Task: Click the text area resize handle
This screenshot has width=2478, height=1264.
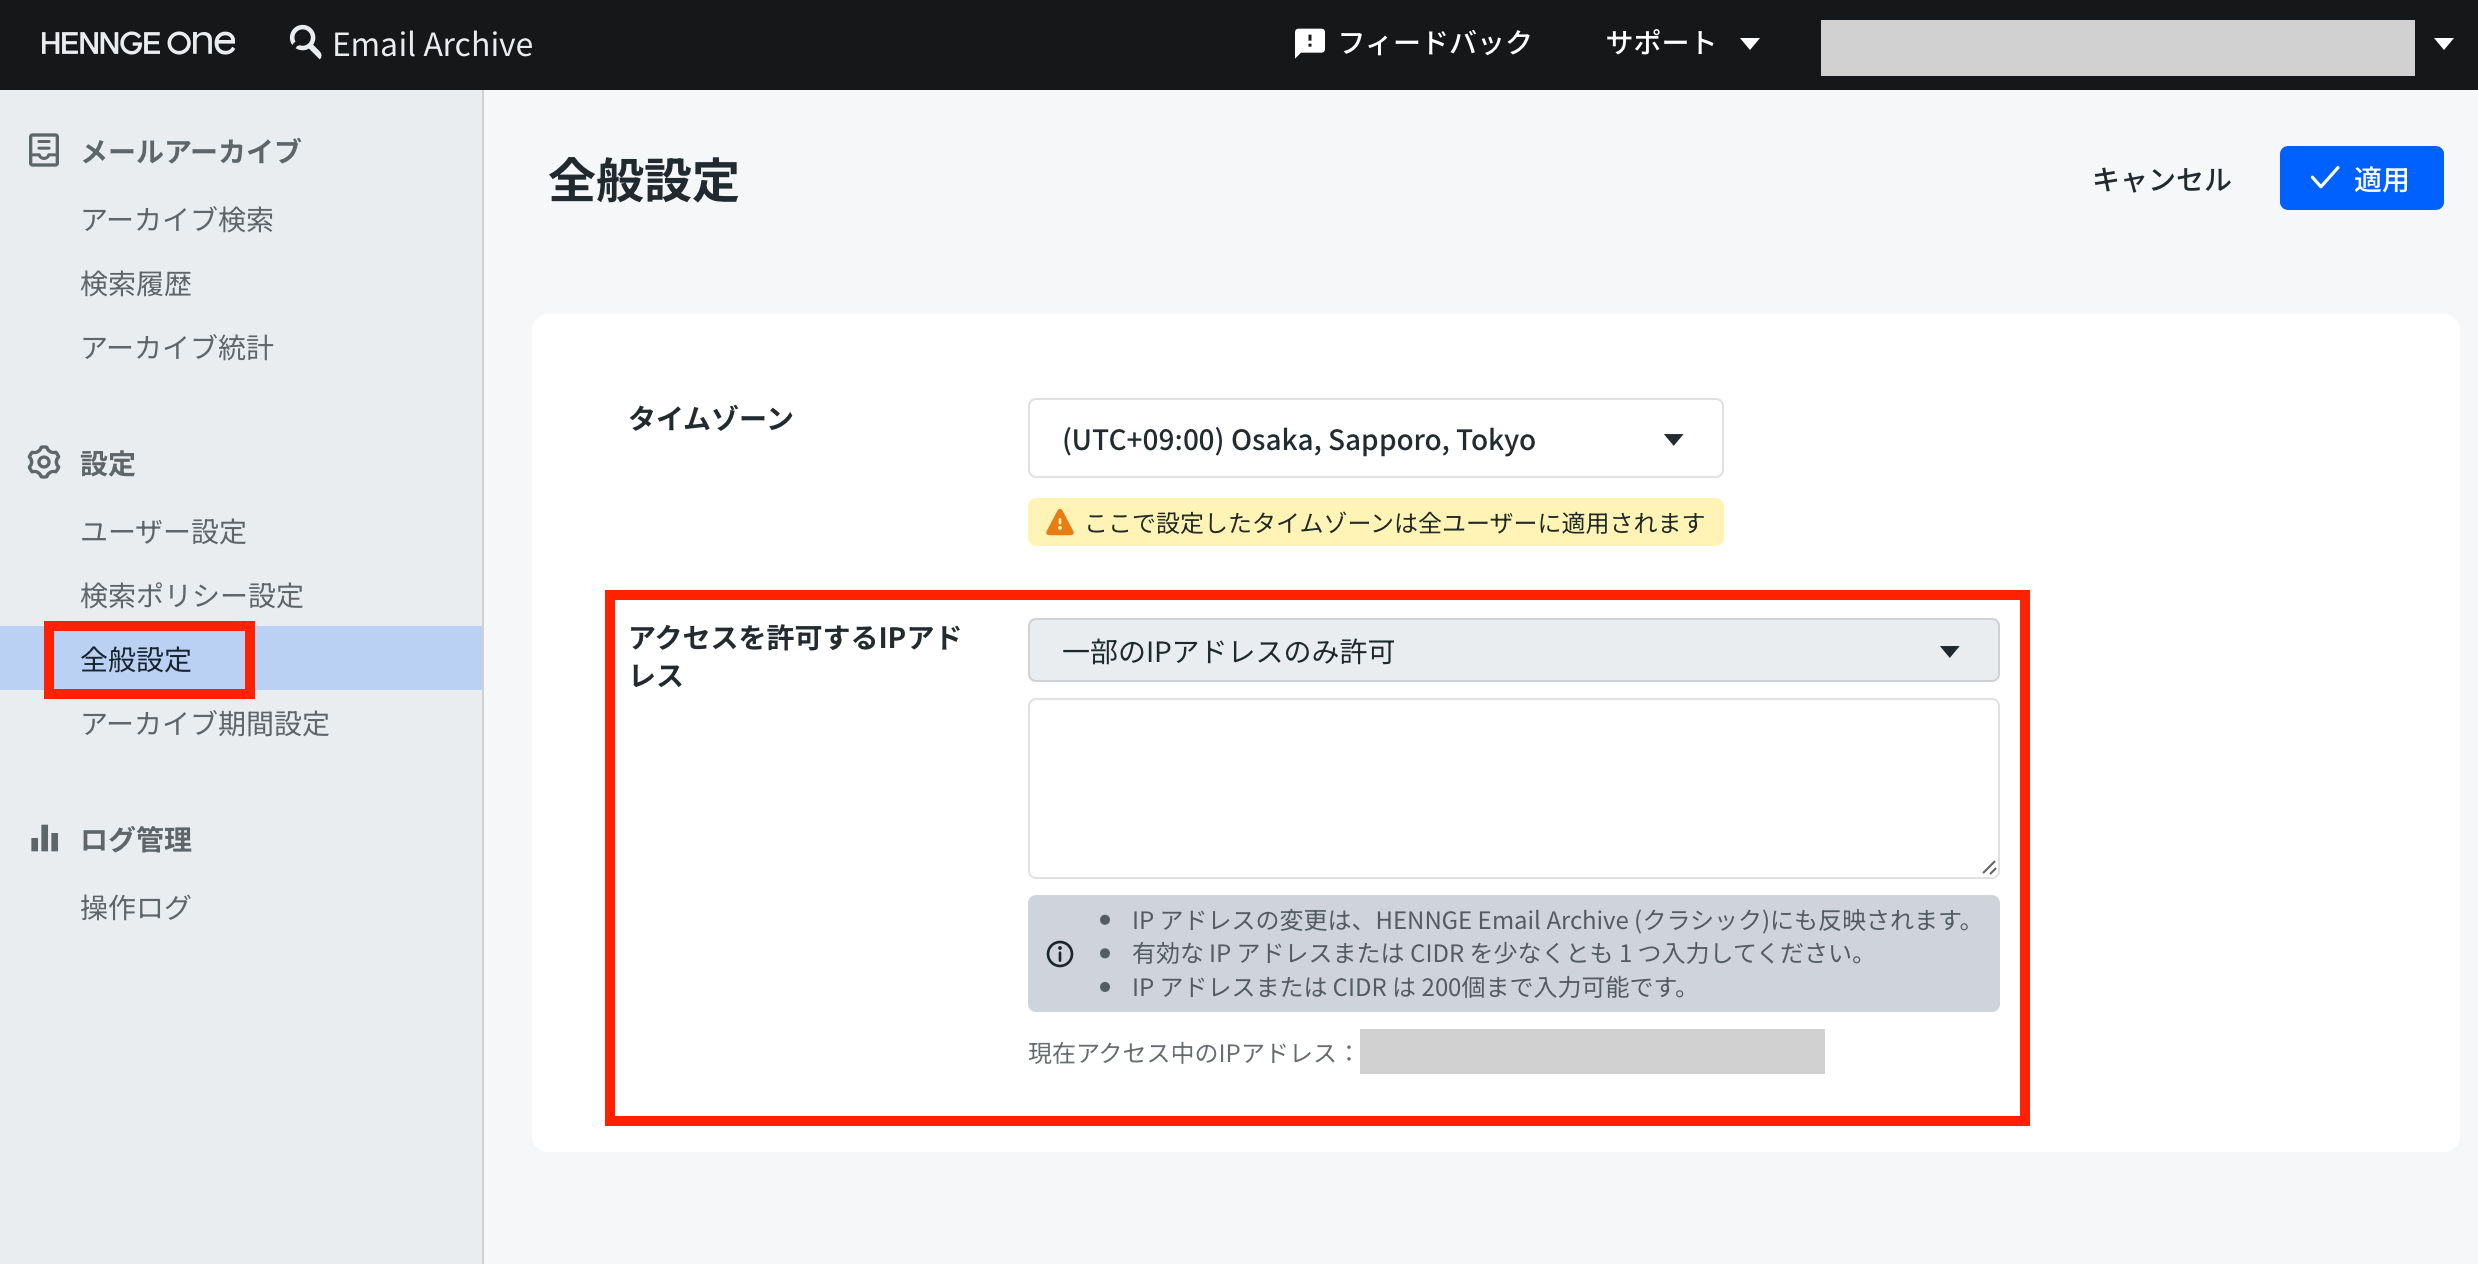Action: pos(1988,867)
